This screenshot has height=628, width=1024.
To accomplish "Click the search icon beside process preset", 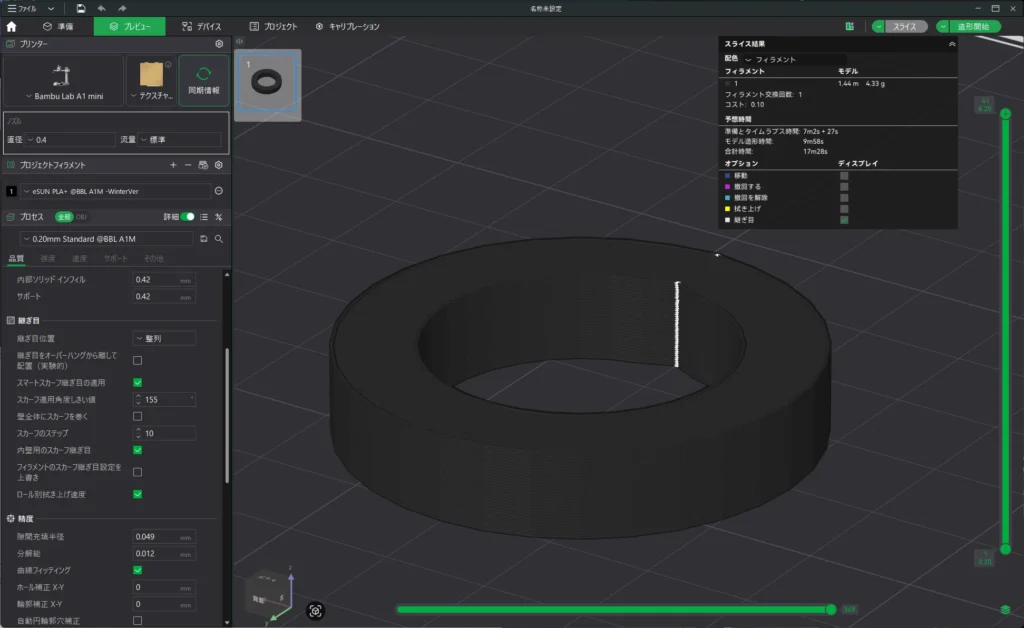I will [218, 239].
